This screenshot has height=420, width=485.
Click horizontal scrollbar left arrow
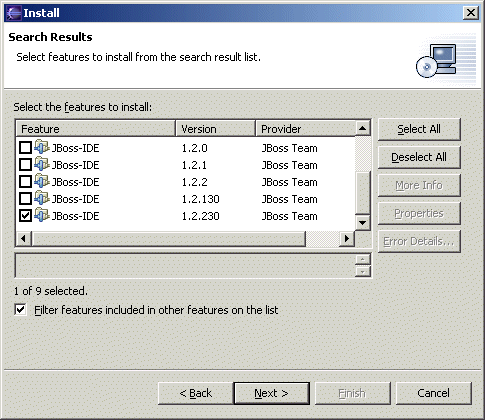[x=24, y=238]
